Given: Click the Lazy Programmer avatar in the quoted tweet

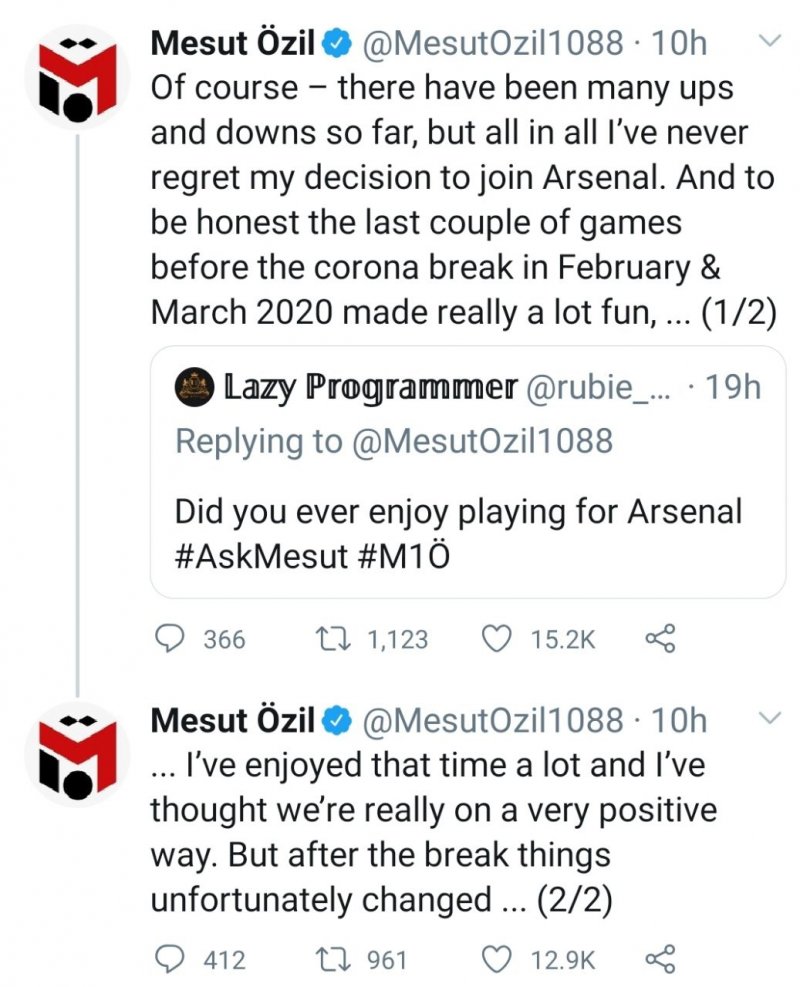Looking at the screenshot, I should coord(194,387).
